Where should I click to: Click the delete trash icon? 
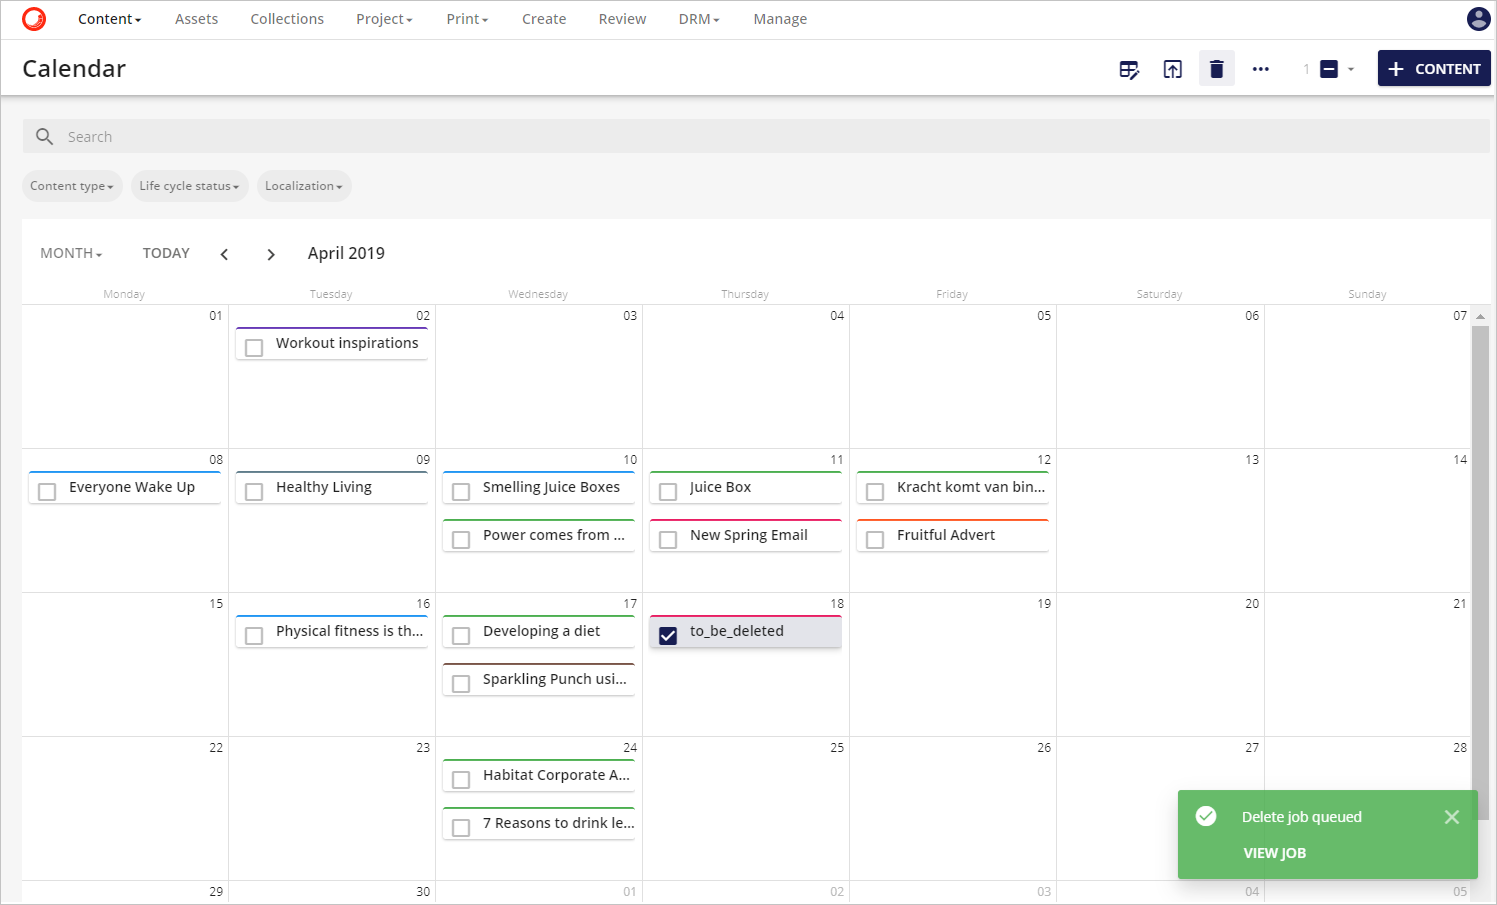1216,68
